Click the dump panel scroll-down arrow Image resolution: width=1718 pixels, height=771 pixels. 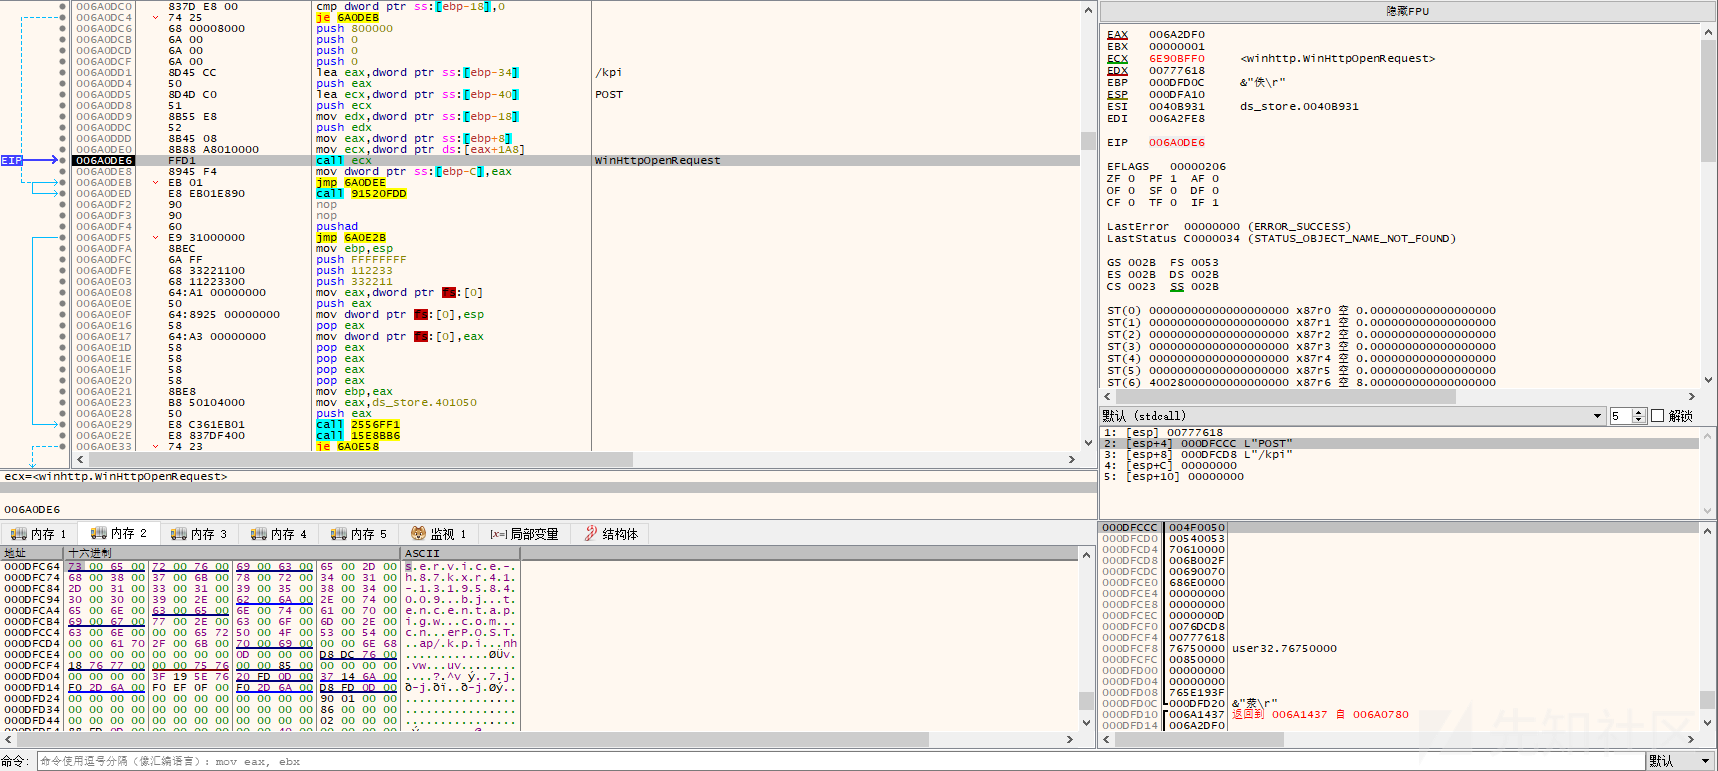coord(1087,723)
